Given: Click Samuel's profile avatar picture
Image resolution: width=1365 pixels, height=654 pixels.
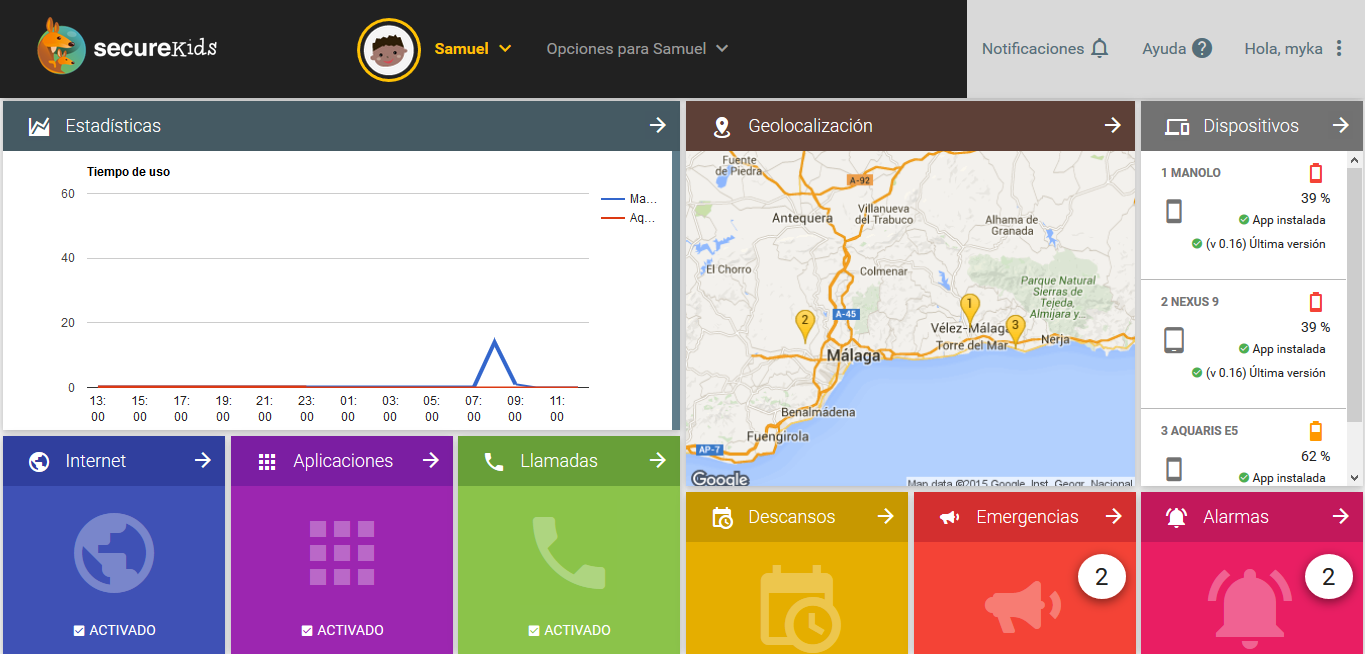Looking at the screenshot, I should (x=388, y=49).
